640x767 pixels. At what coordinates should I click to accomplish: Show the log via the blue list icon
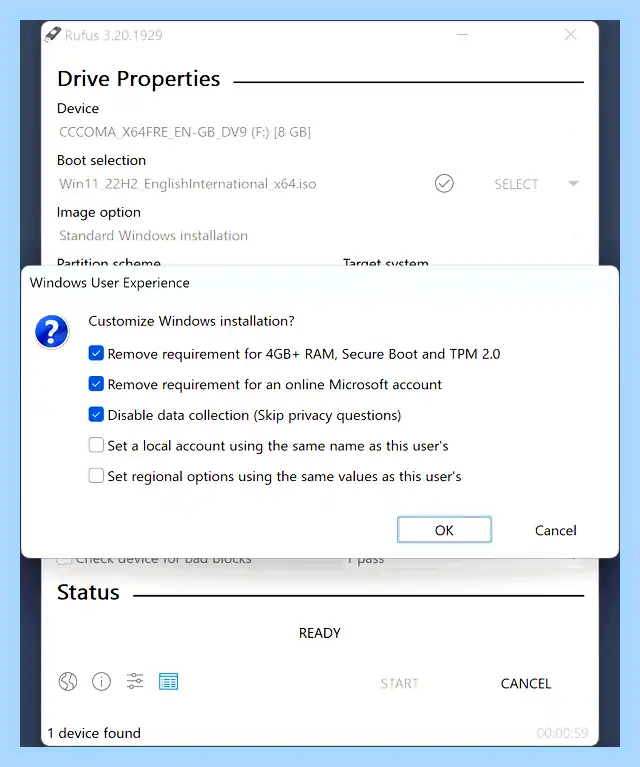click(168, 681)
